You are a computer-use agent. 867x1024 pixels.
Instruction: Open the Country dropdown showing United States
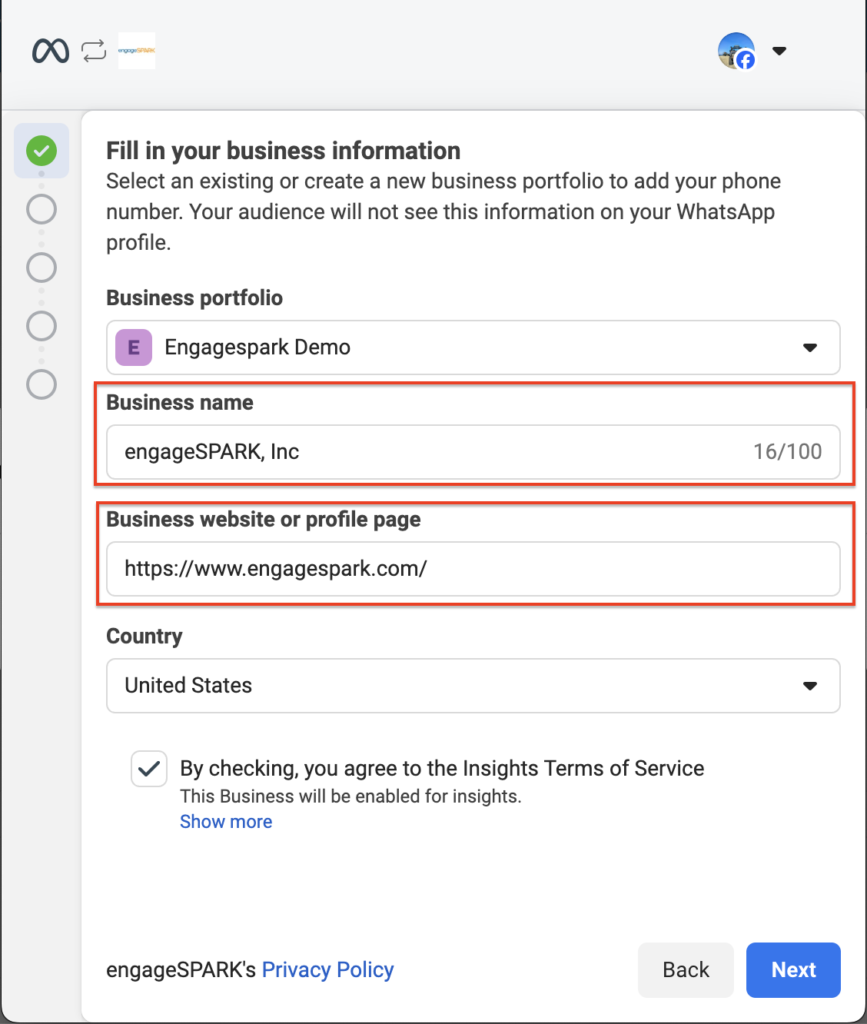coord(473,686)
